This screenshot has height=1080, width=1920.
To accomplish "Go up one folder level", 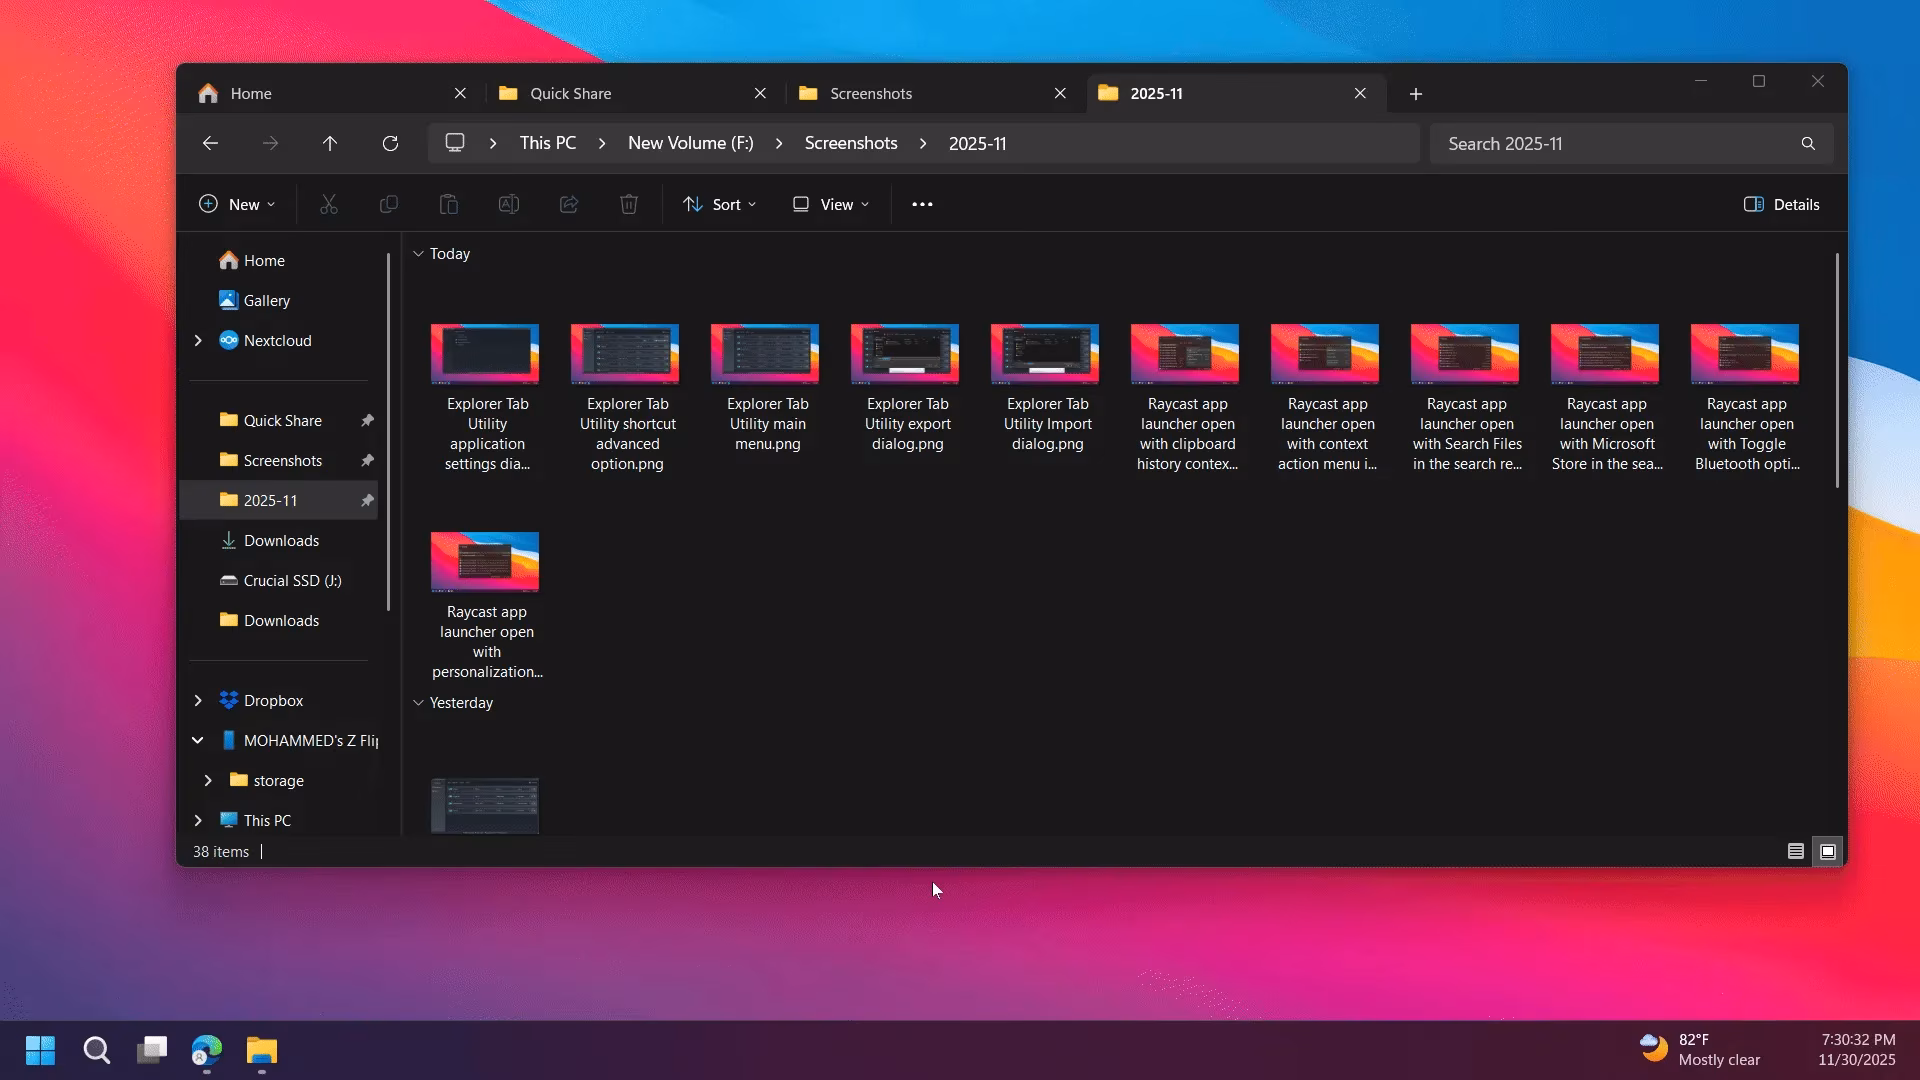I will 330,143.
